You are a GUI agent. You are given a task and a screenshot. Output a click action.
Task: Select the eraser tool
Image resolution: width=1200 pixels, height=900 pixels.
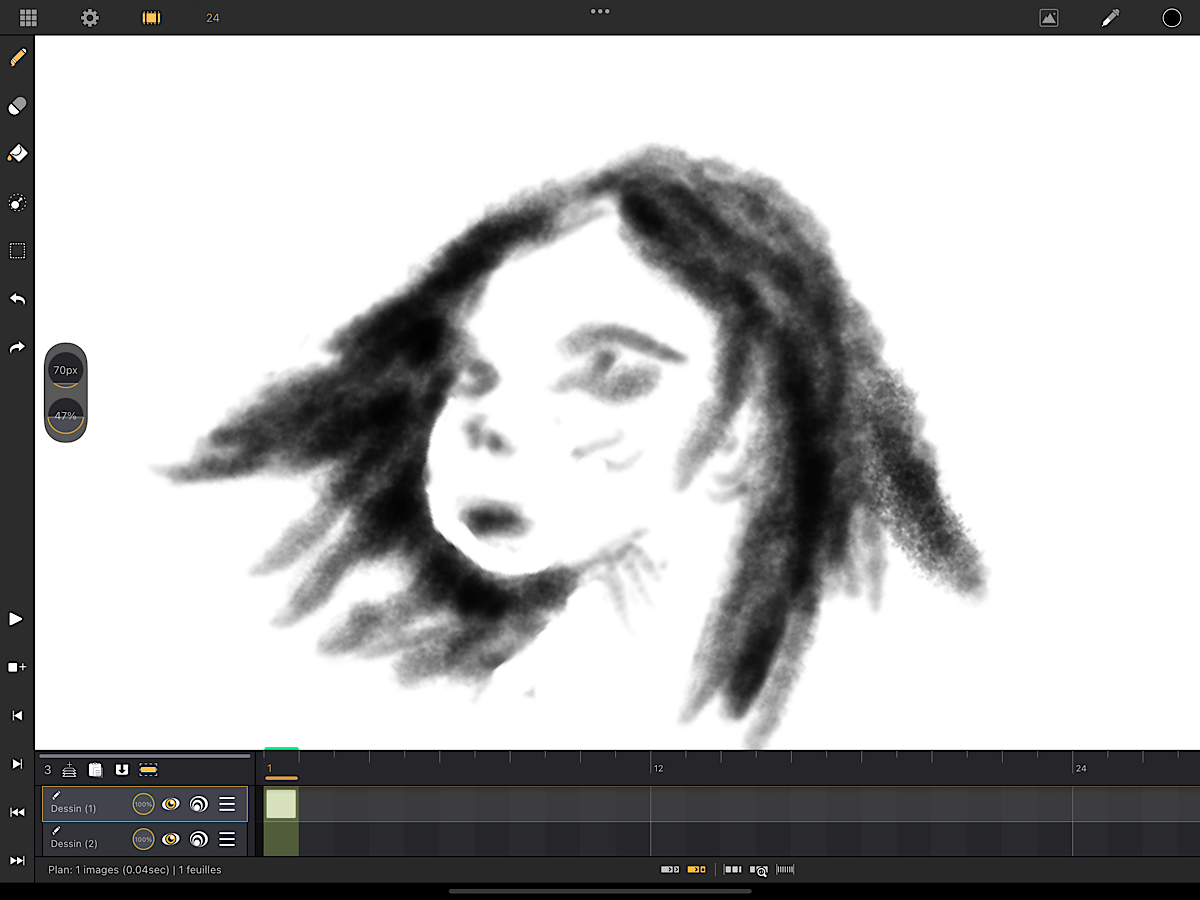[x=17, y=106]
